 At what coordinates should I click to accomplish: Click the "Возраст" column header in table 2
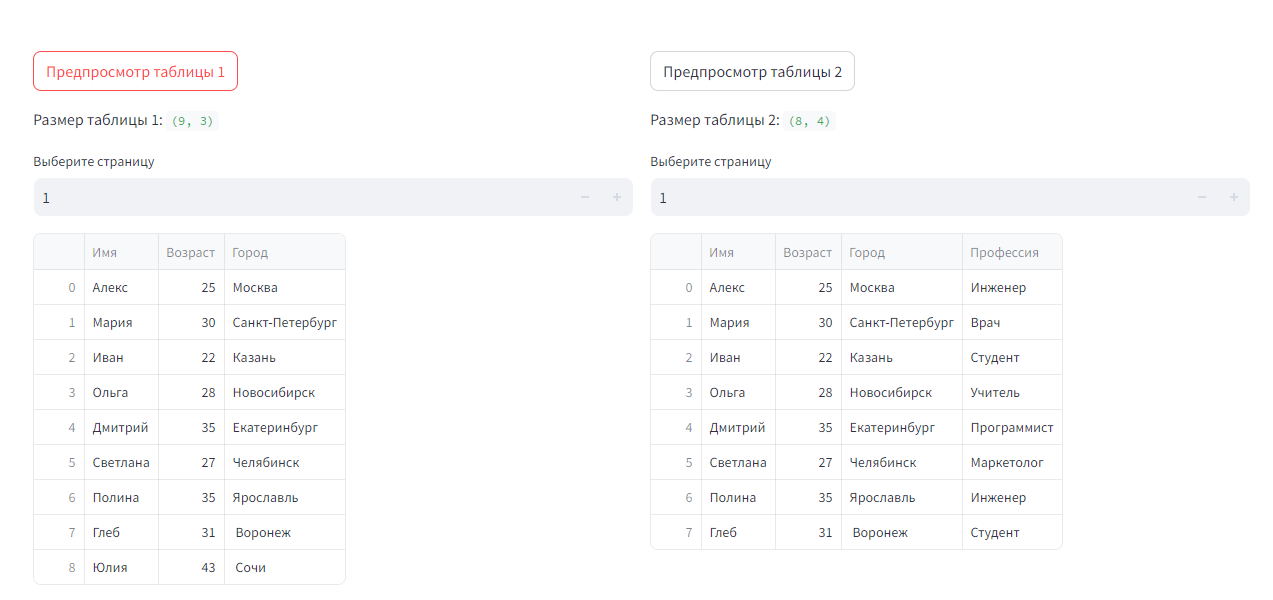click(808, 252)
